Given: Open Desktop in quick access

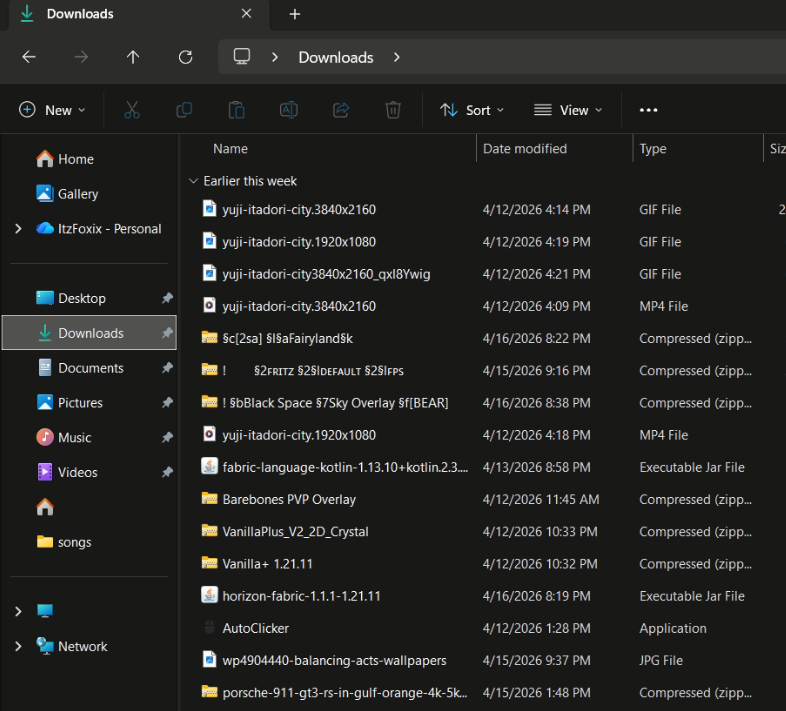Looking at the screenshot, I should tap(71, 298).
